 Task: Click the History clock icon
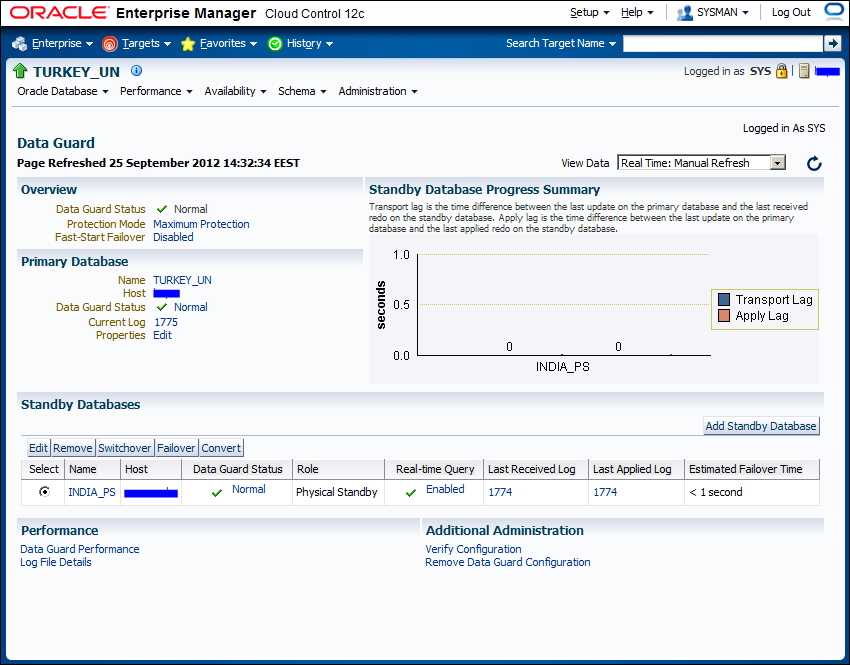point(275,44)
